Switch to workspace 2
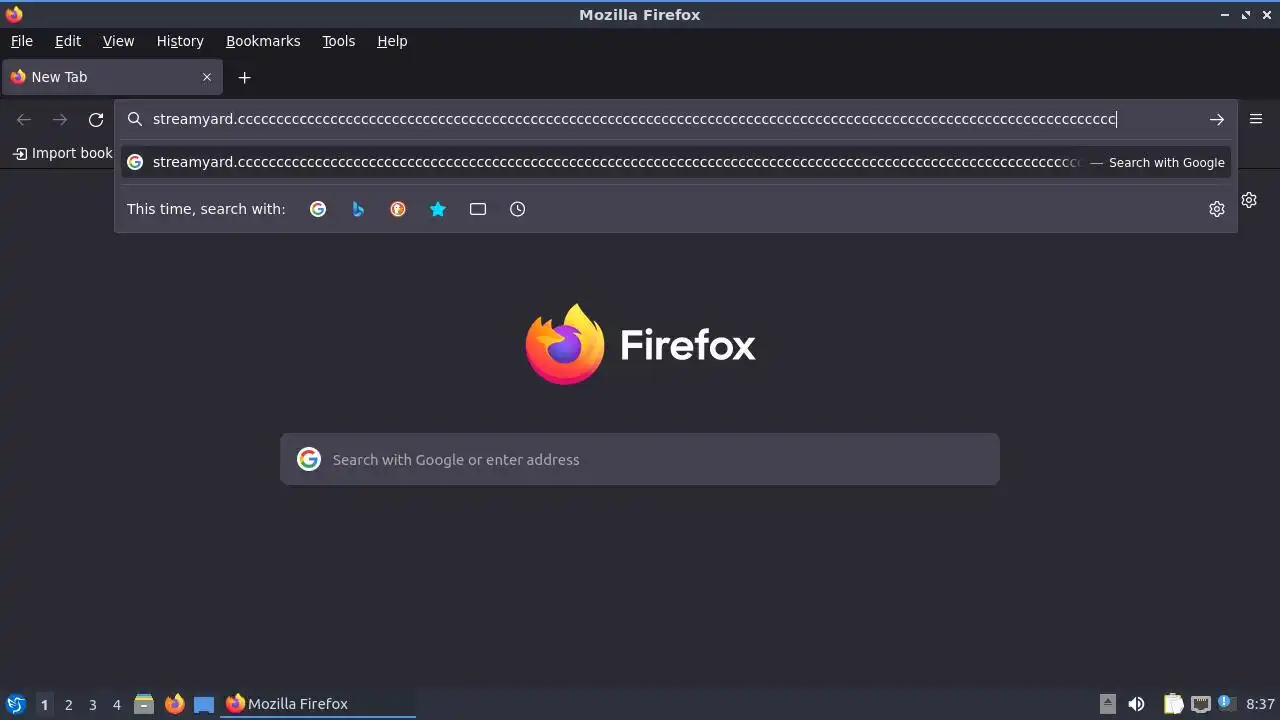1280x720 pixels. coord(68,704)
